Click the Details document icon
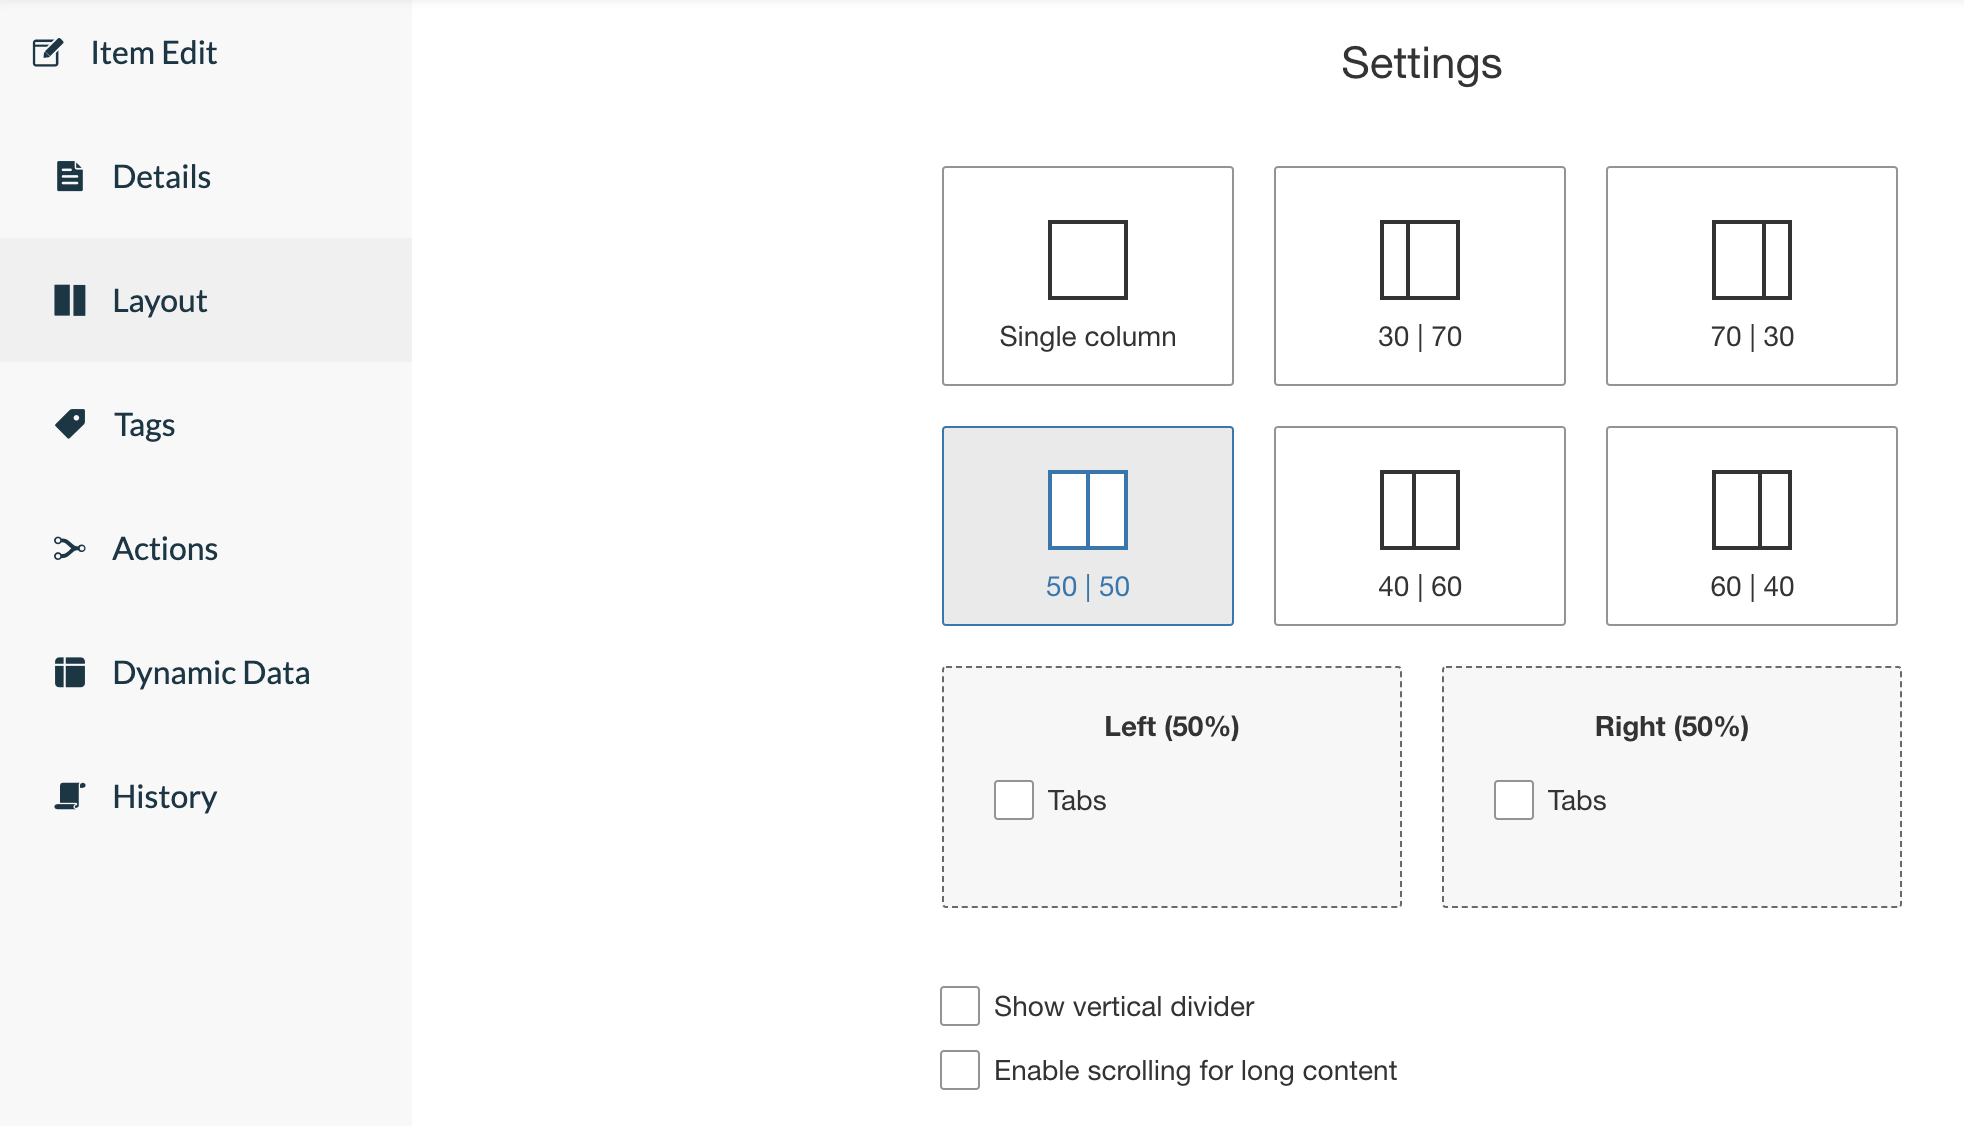This screenshot has height=1126, width=1964. (x=68, y=176)
